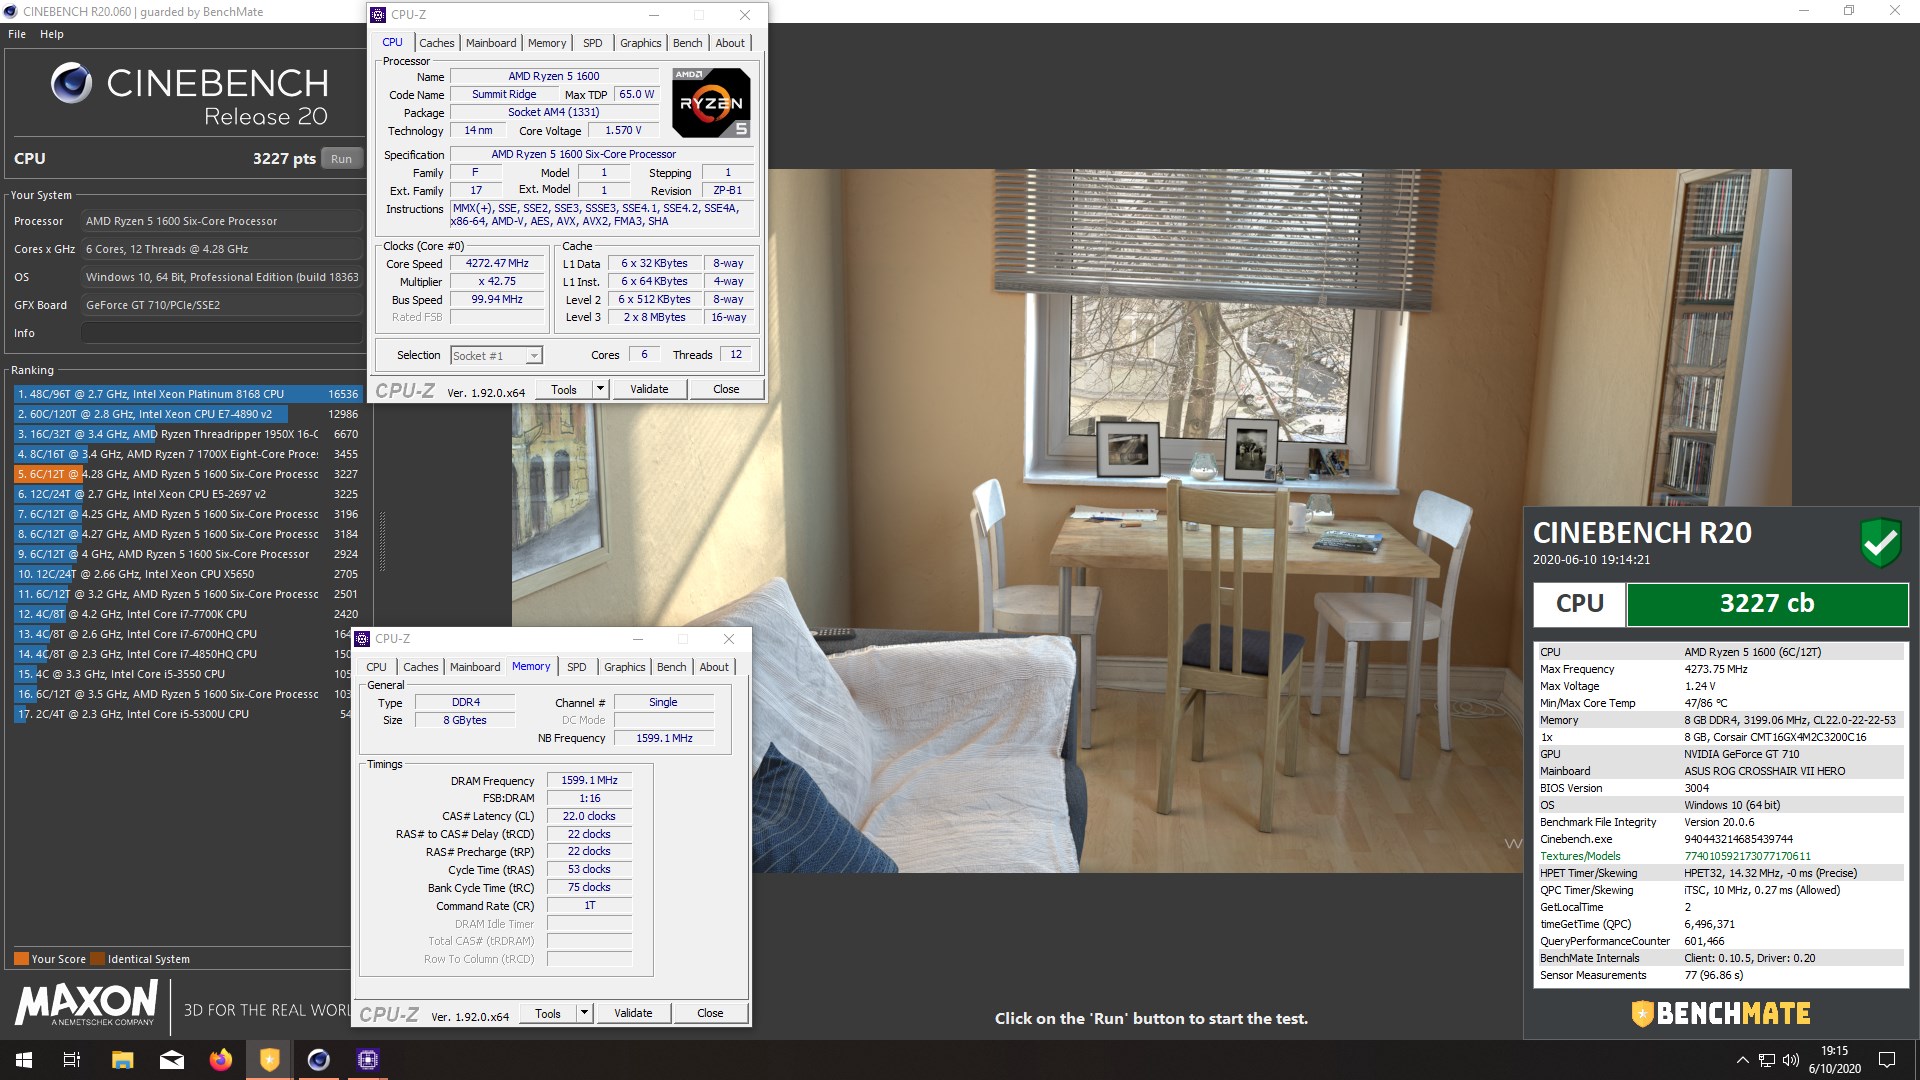Switch to CPU-Z taskbar icon
This screenshot has height=1080, width=1920.
pos(368,1060)
